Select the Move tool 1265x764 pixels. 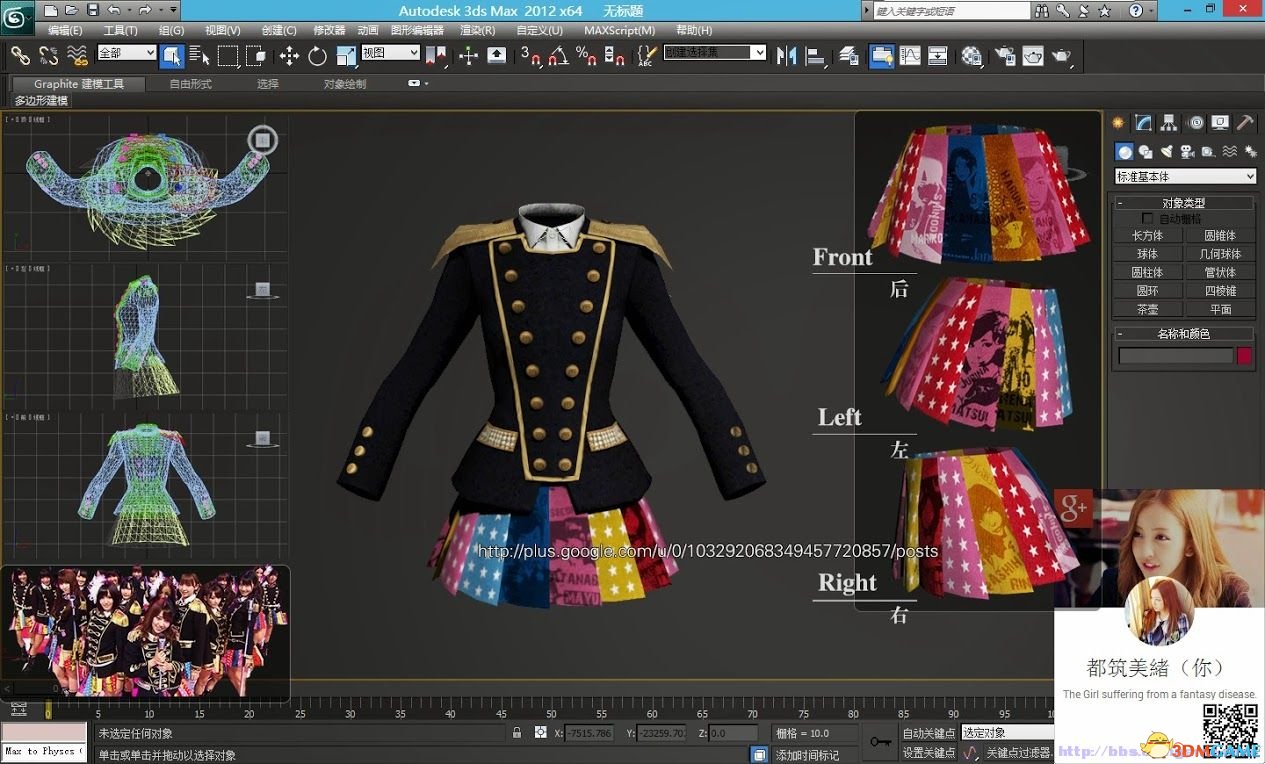[x=289, y=55]
